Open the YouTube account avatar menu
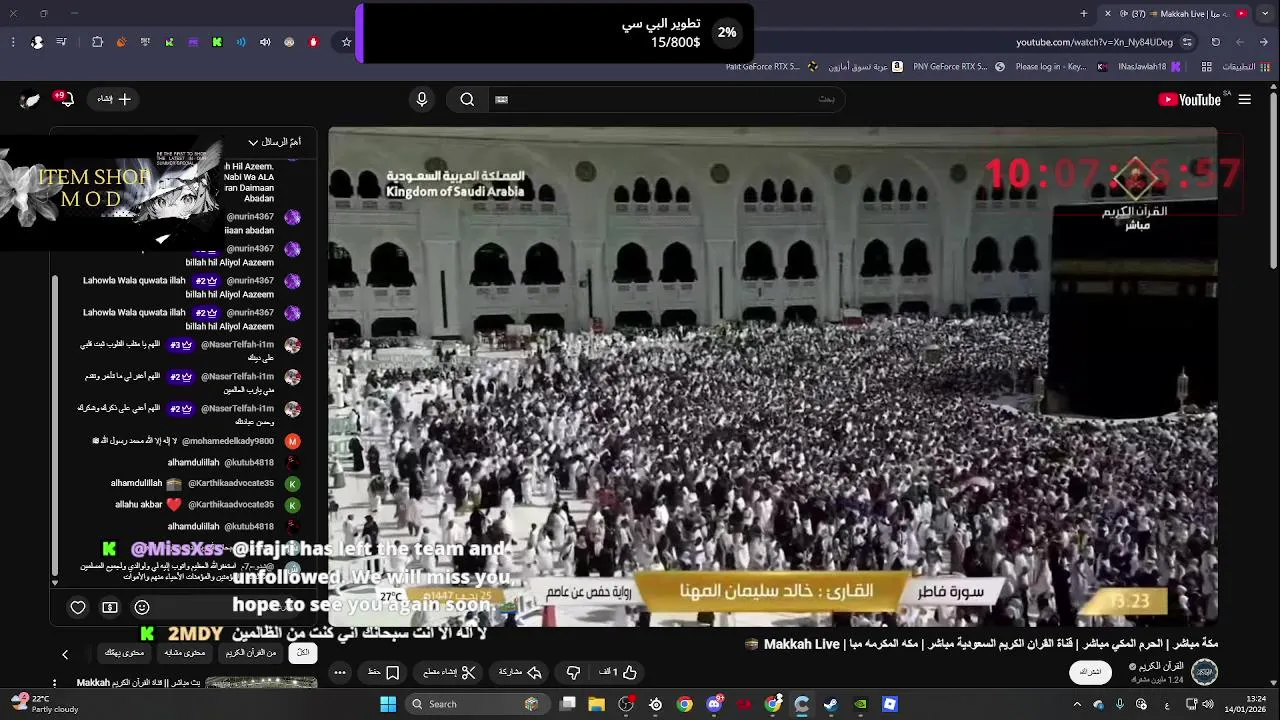 point(30,99)
